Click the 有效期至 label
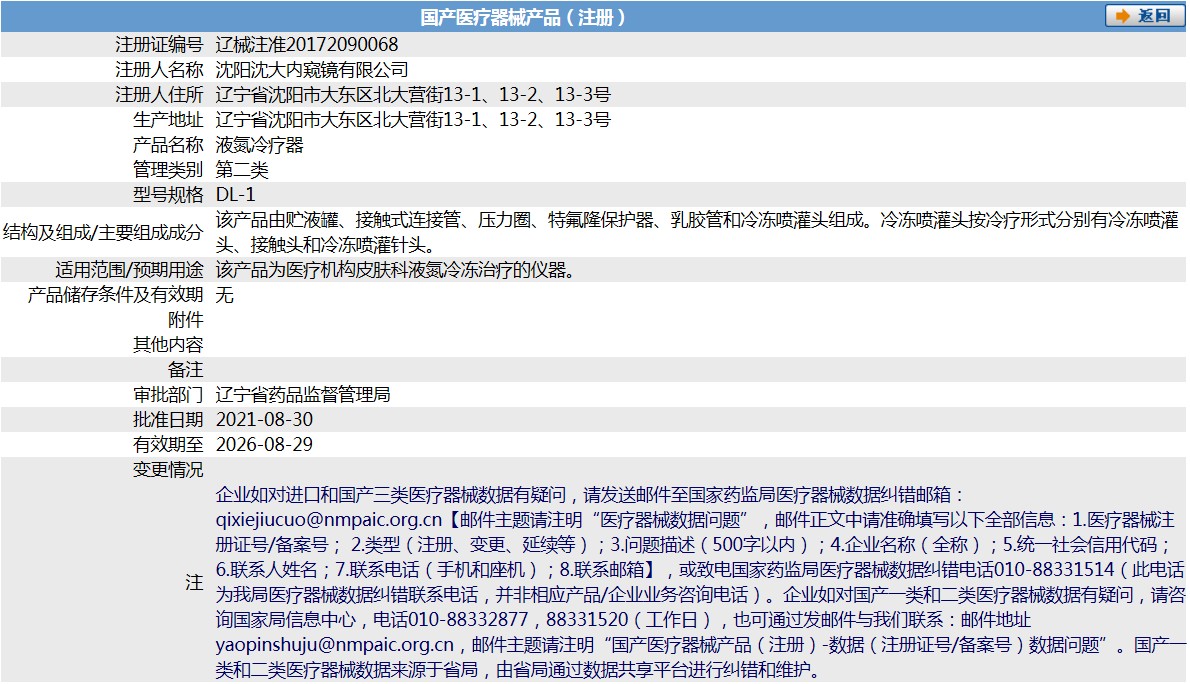 (x=168, y=445)
